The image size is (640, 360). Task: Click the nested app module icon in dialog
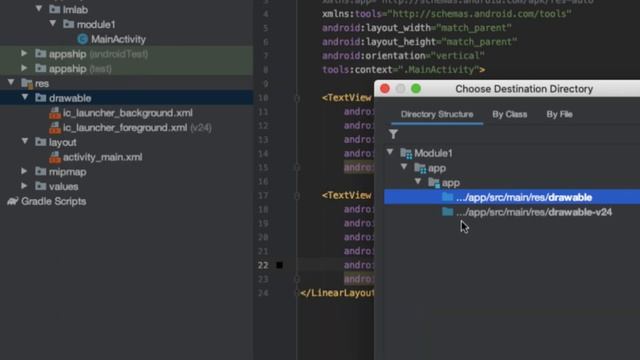click(434, 183)
